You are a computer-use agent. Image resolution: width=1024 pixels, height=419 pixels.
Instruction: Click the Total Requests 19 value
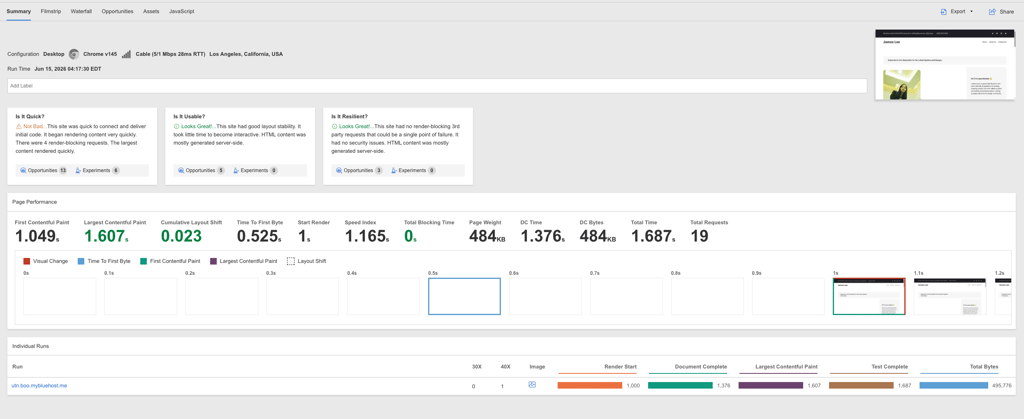point(699,236)
